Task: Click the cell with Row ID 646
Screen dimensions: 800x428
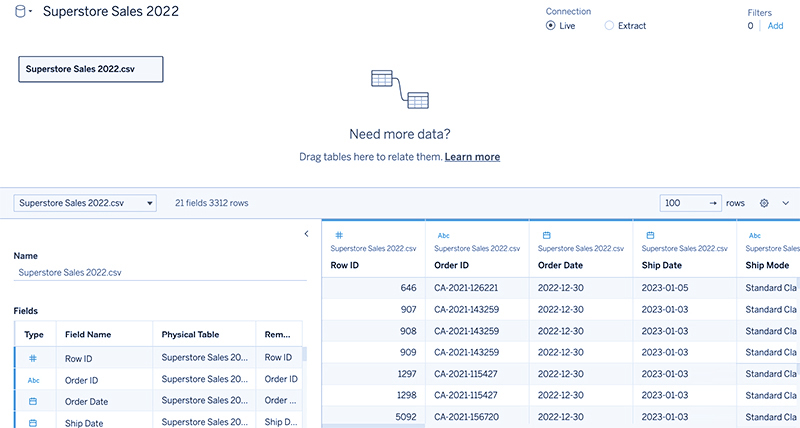Action: point(373,288)
